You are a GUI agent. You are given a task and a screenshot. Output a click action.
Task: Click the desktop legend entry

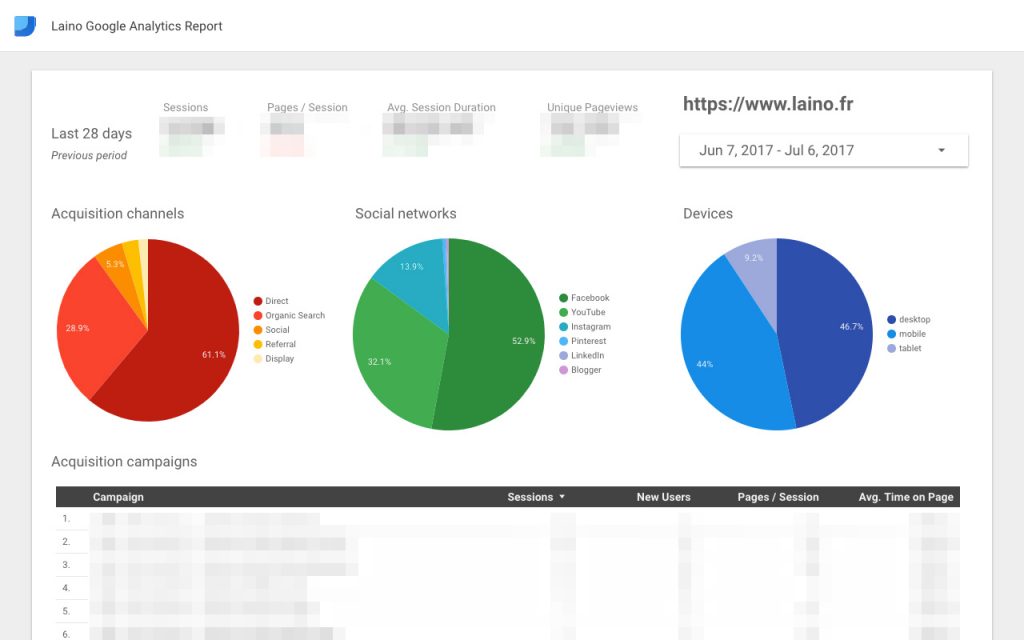(909, 319)
